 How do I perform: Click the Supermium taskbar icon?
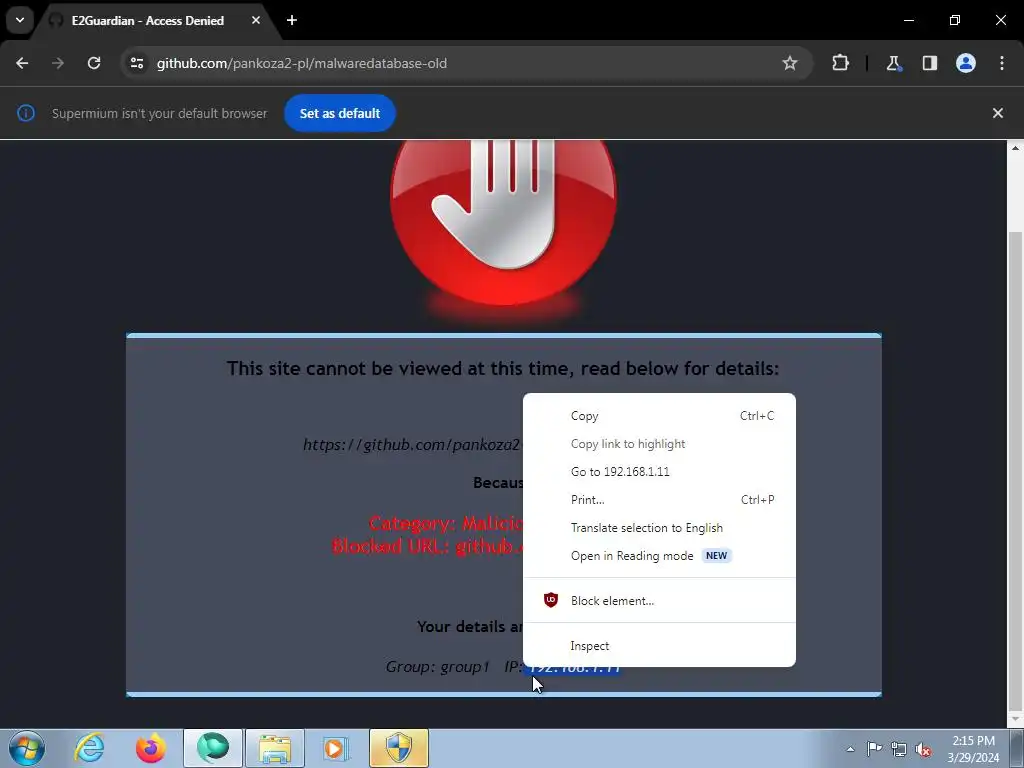tap(213, 748)
